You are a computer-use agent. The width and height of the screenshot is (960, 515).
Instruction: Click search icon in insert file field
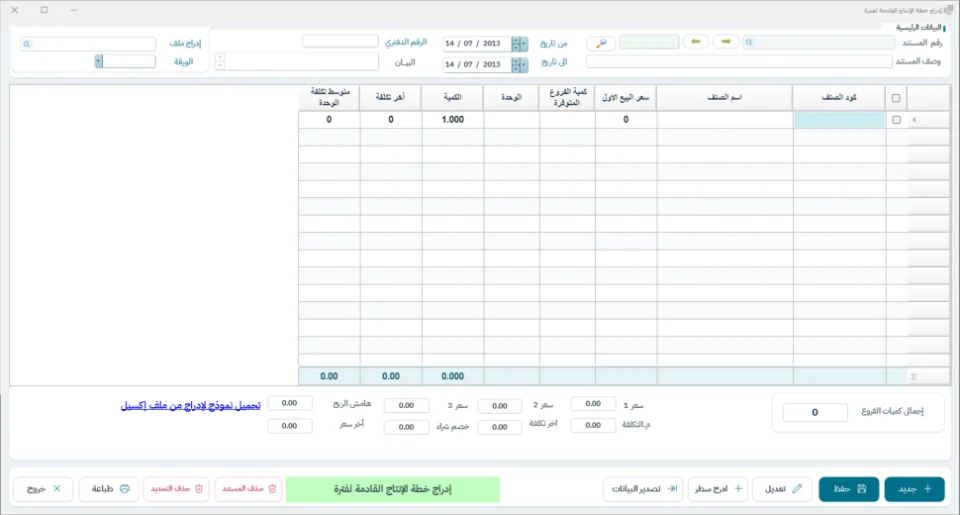pos(26,44)
